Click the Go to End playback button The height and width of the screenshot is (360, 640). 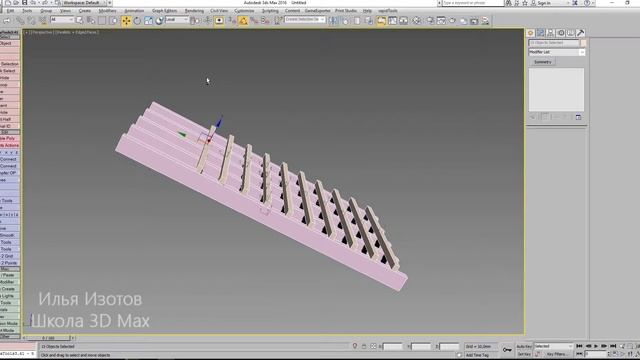pyautogui.click(x=613, y=346)
